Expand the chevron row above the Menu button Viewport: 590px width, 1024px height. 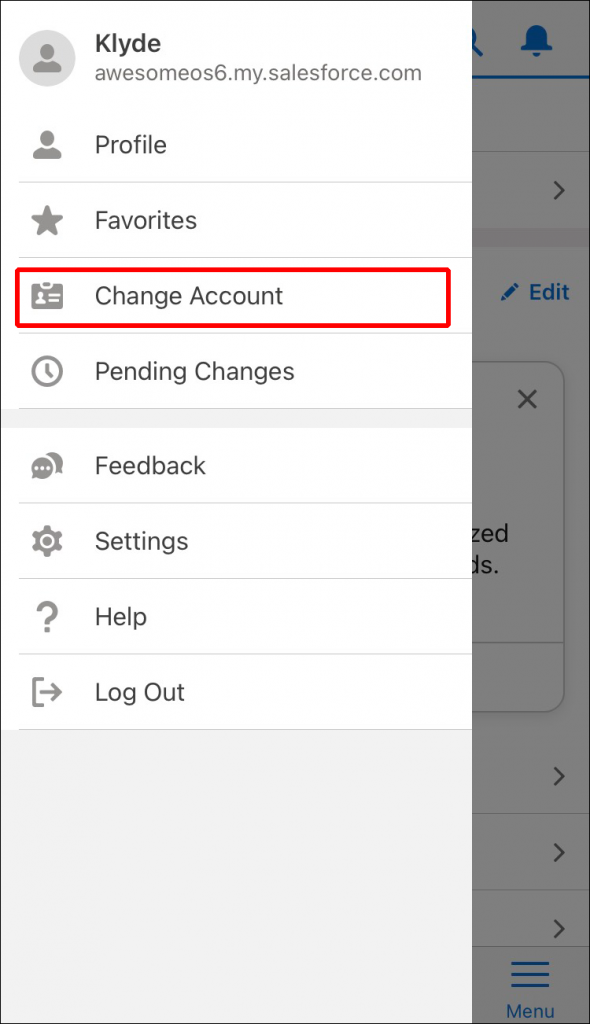click(x=559, y=928)
